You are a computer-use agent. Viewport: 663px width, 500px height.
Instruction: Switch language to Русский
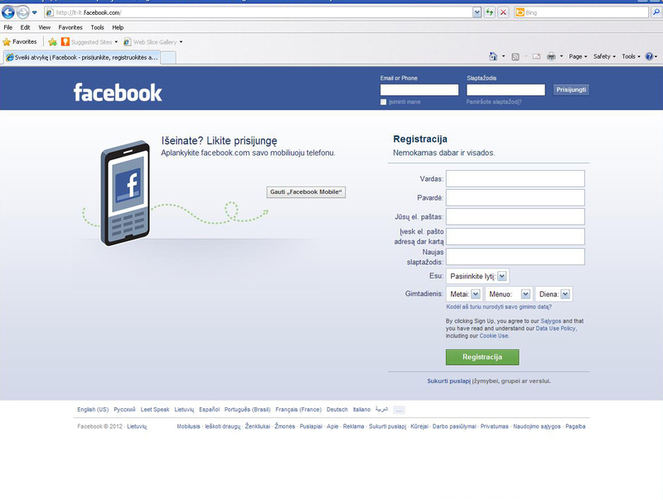pyautogui.click(x=124, y=410)
